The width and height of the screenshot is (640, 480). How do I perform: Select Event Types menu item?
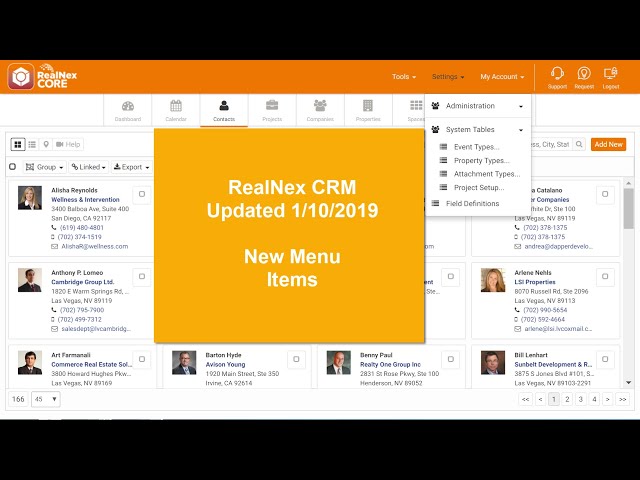point(476,147)
